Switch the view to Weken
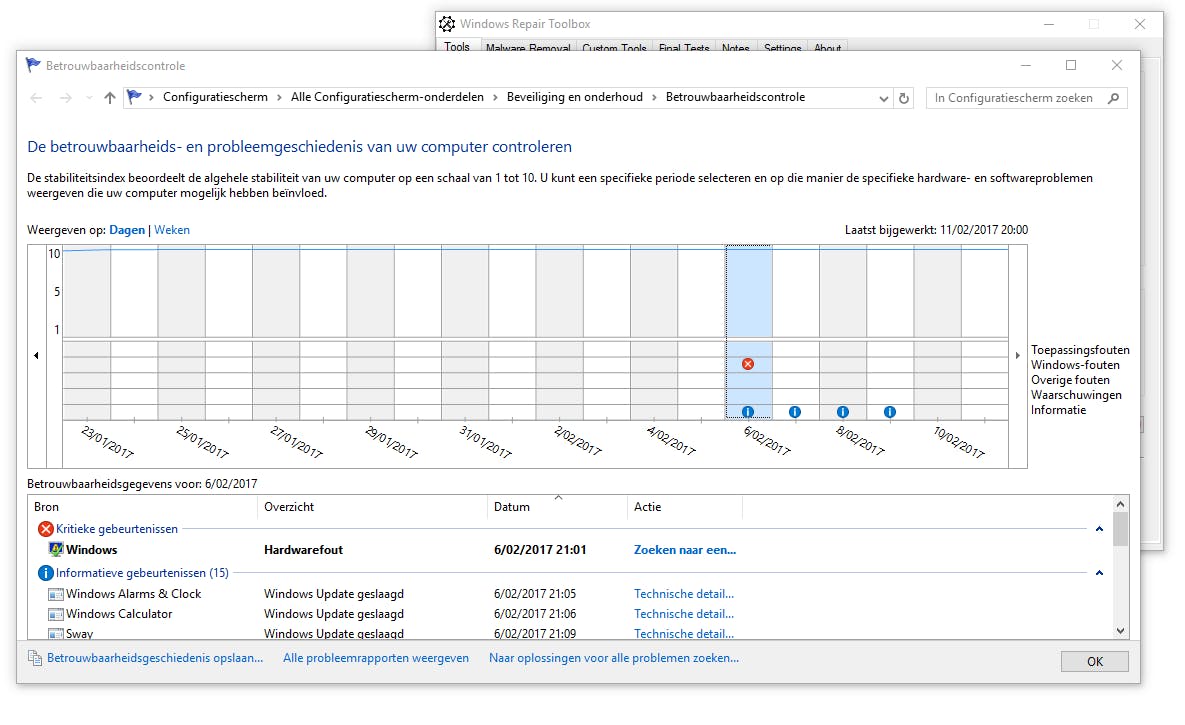The image size is (1185, 725). [x=172, y=230]
